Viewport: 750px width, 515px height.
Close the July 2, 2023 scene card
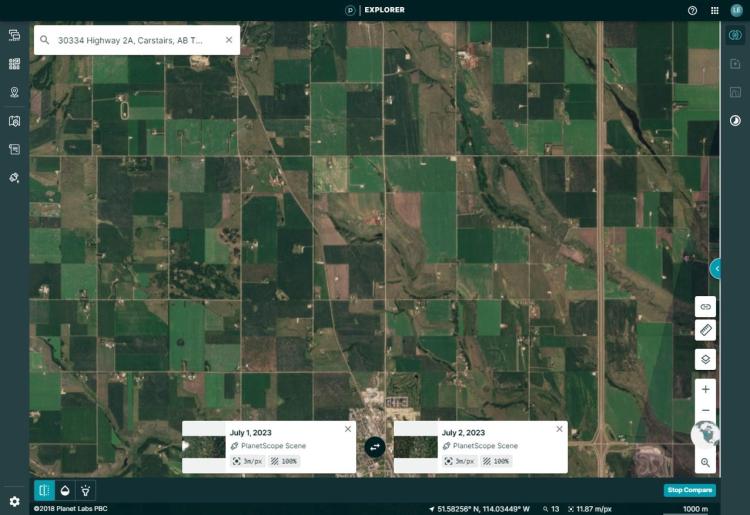[559, 429]
